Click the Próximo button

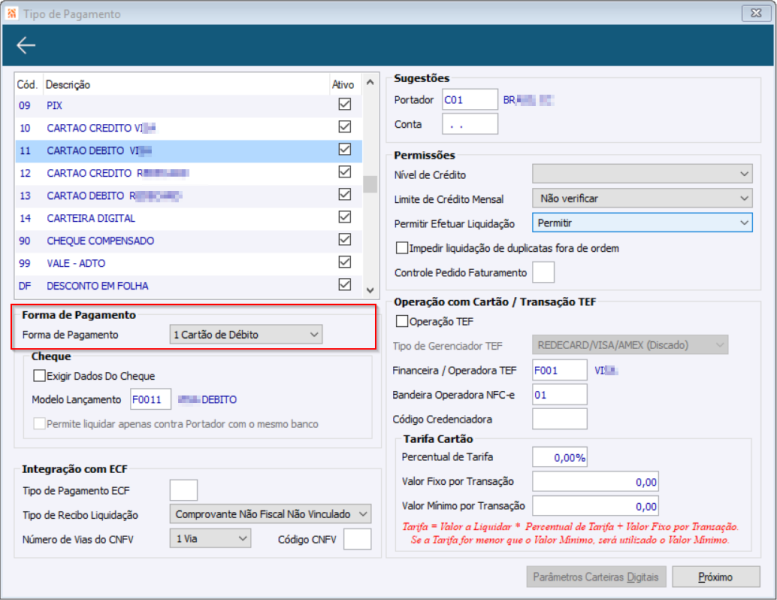click(x=716, y=577)
